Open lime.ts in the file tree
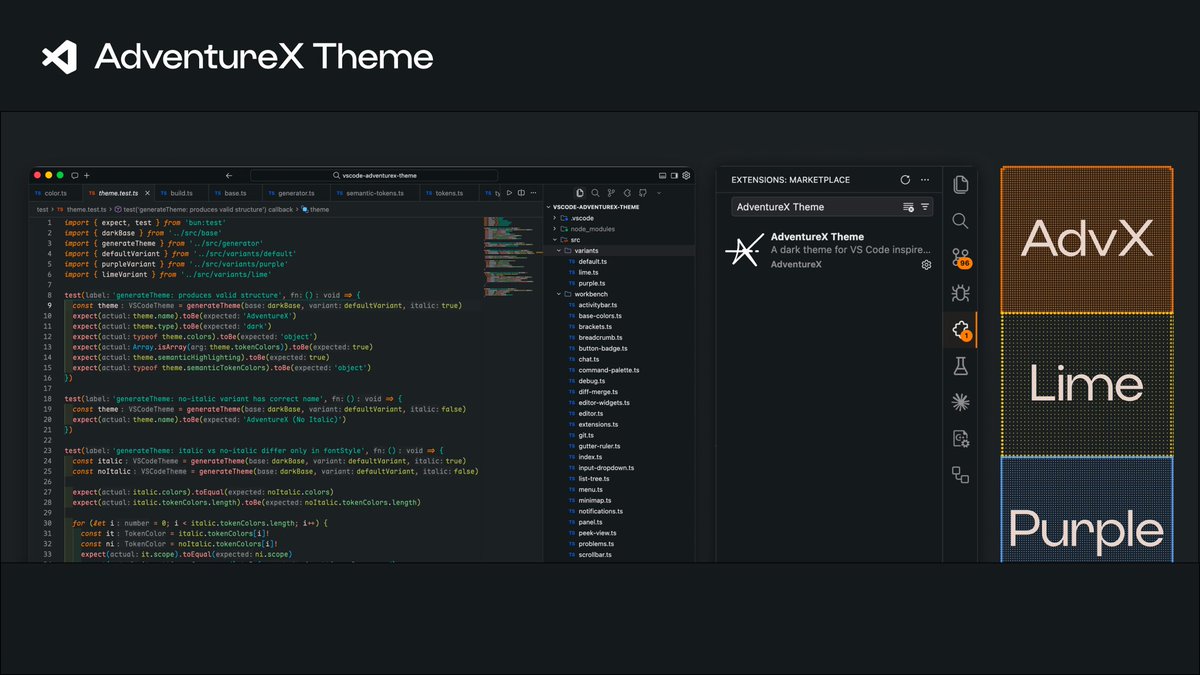Viewport: 1200px width, 675px height. coord(588,272)
